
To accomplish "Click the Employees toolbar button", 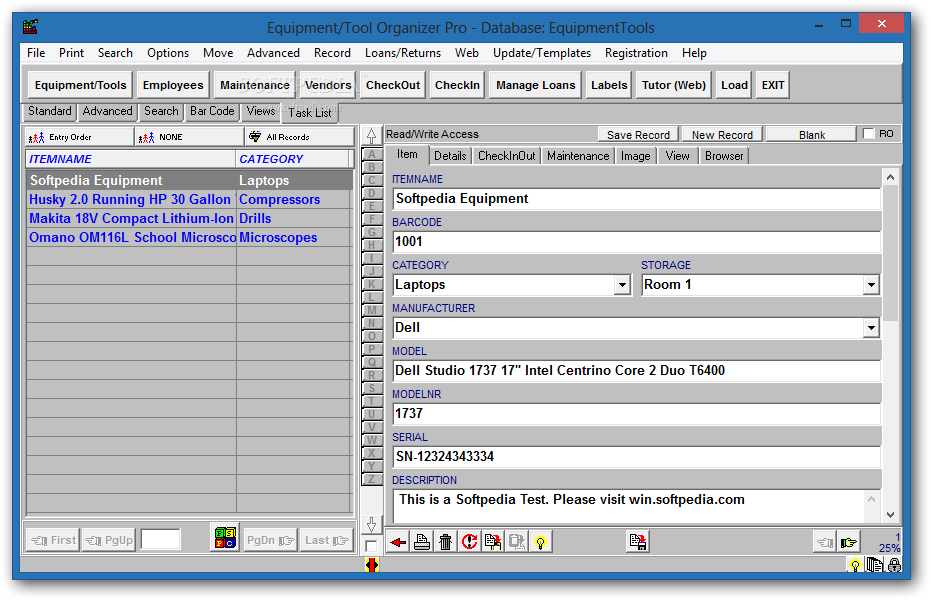I will click(x=173, y=85).
